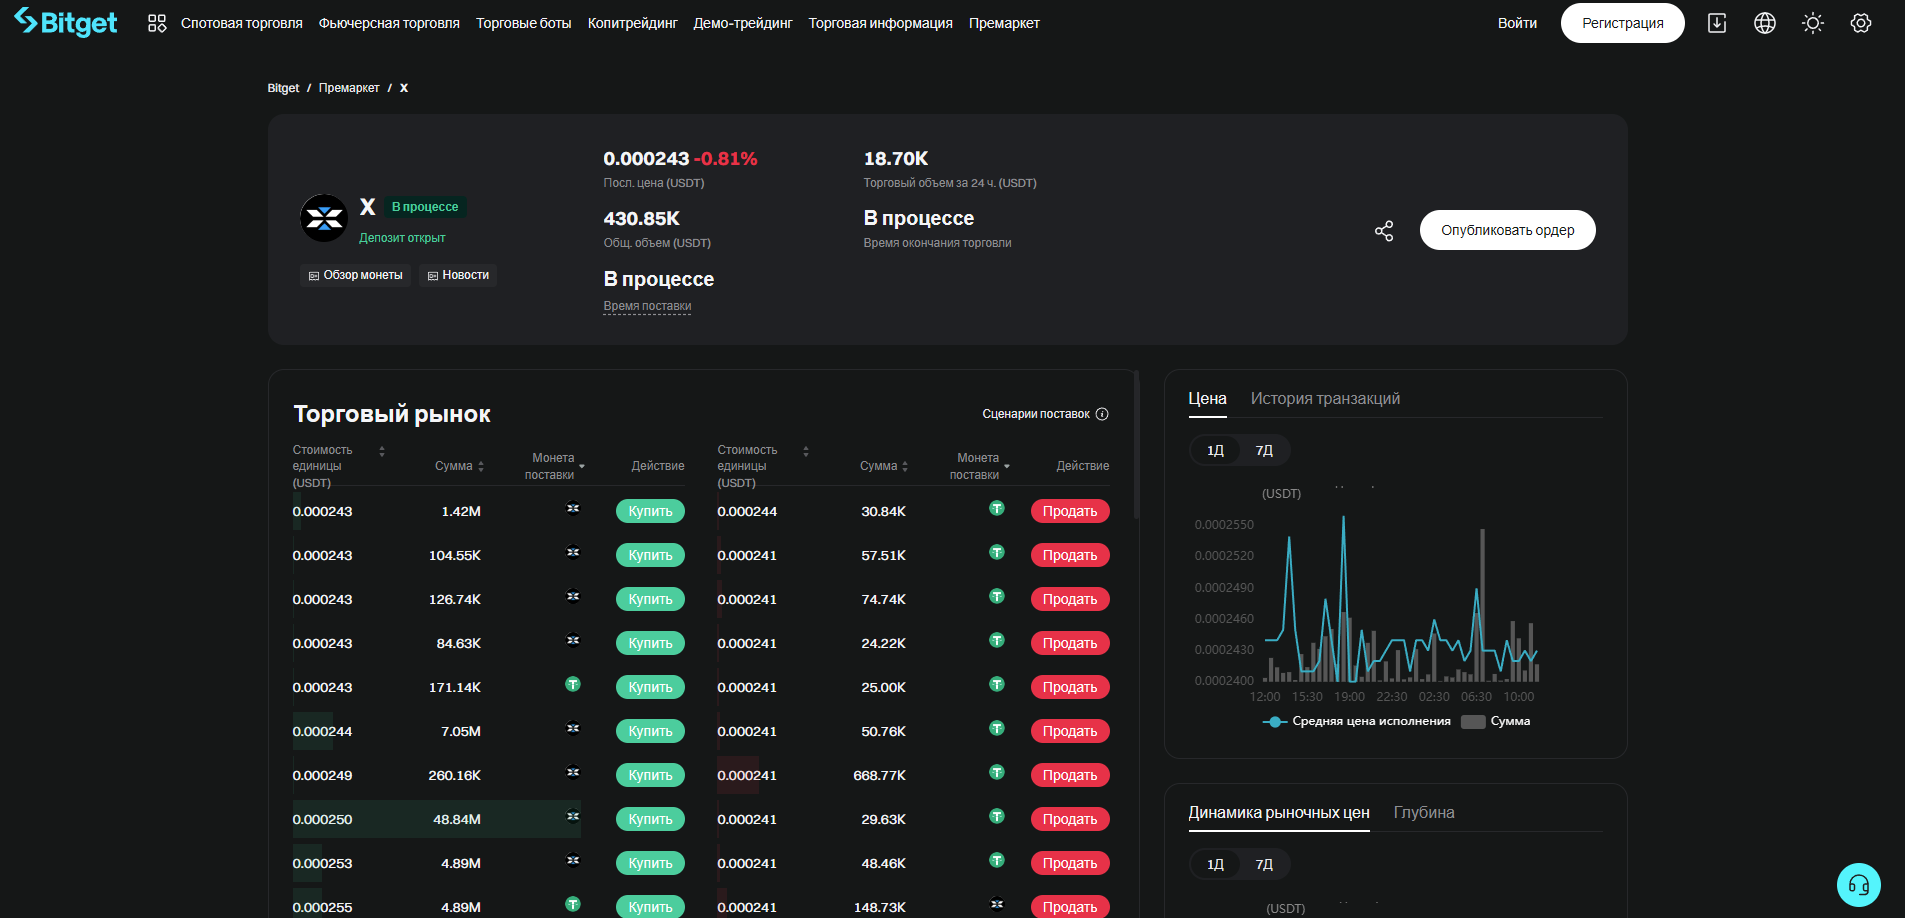Click the Регистрация button
This screenshot has height=918, width=1905.
1623,23
